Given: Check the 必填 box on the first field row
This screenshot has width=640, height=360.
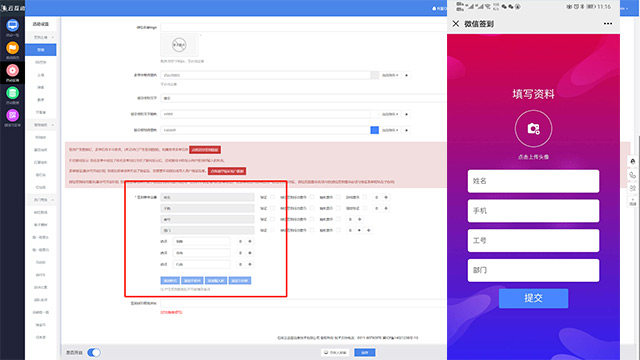Looking at the screenshot, I should [x=272, y=197].
